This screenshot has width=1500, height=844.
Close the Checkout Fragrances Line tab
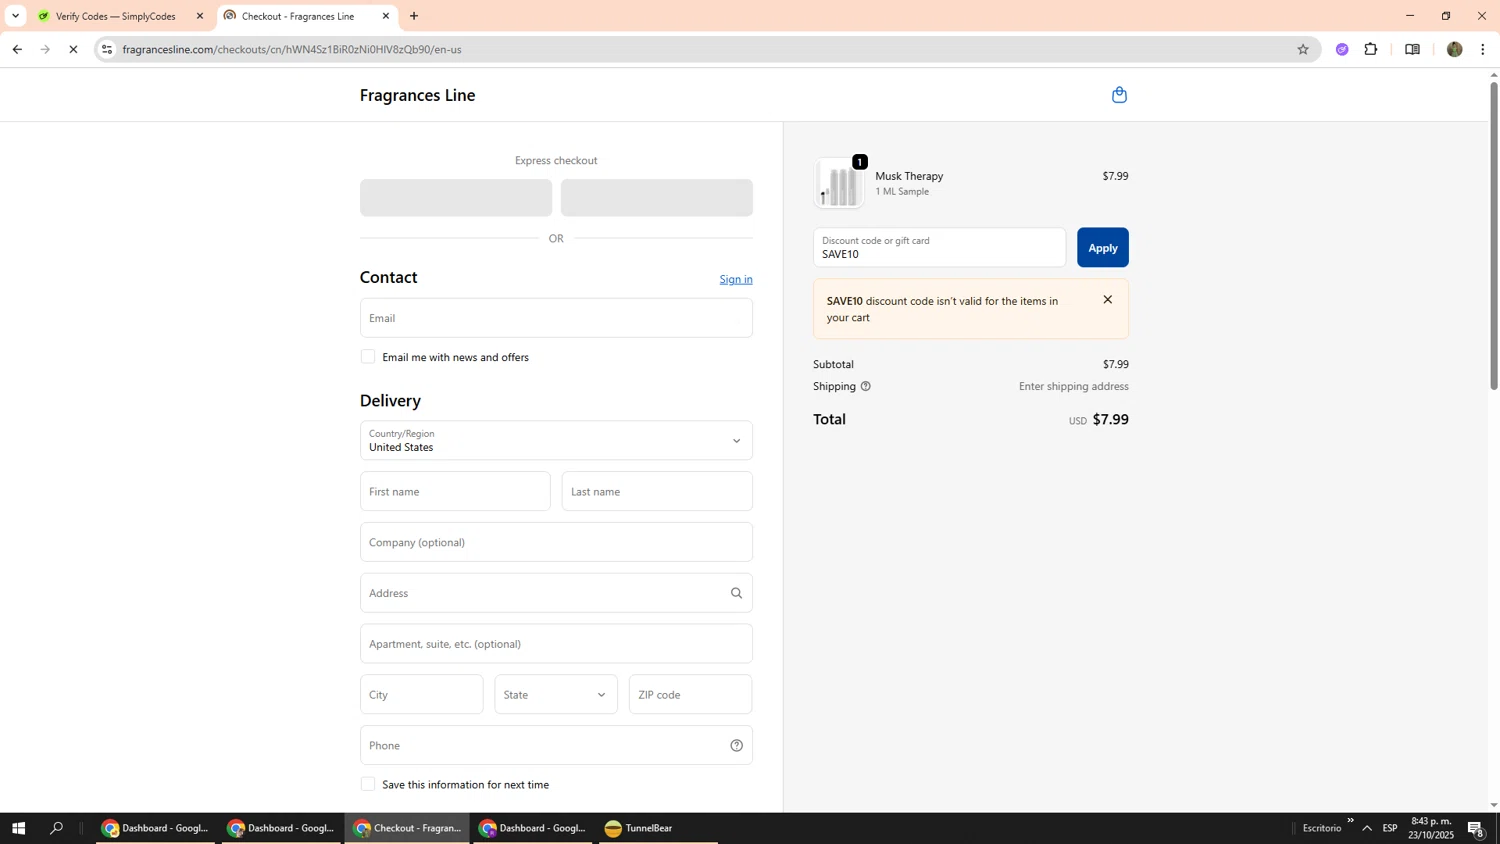[386, 16]
